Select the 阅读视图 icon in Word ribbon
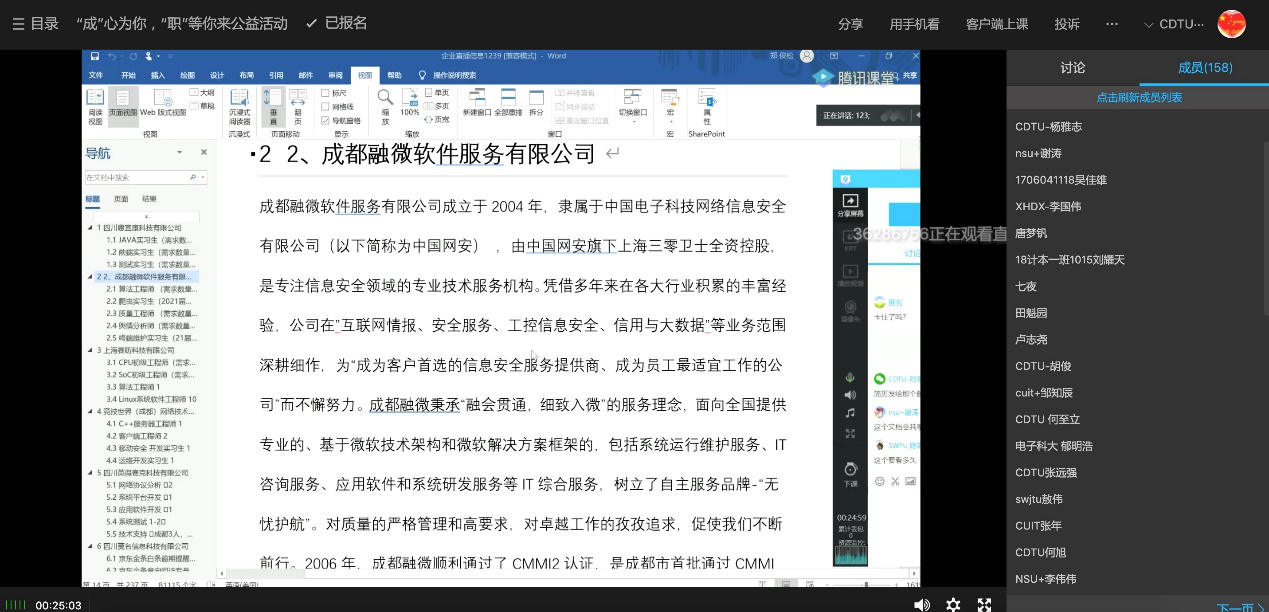Screen dimensions: 1269x612 95,105
